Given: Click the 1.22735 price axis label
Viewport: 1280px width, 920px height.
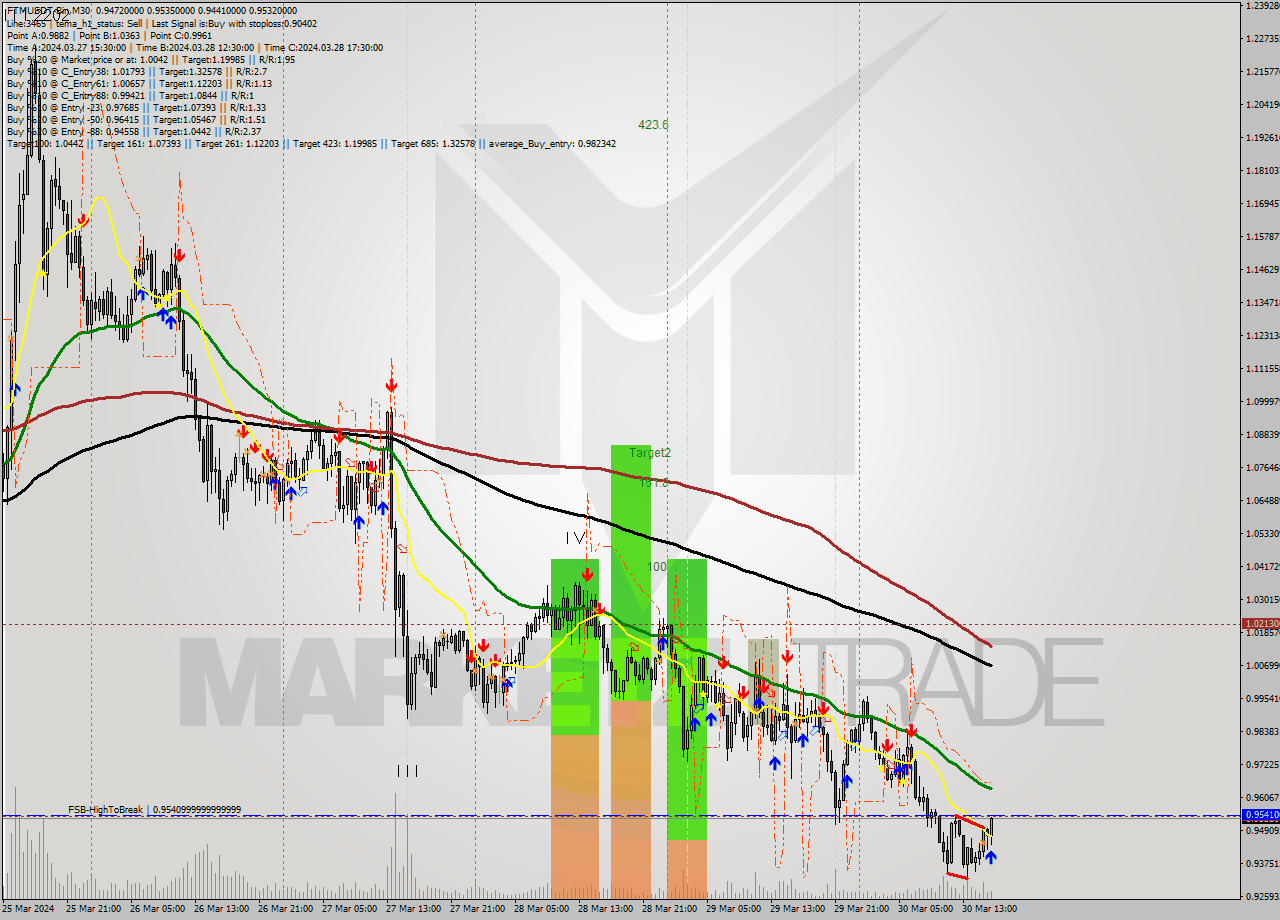Looking at the screenshot, I should [1262, 39].
